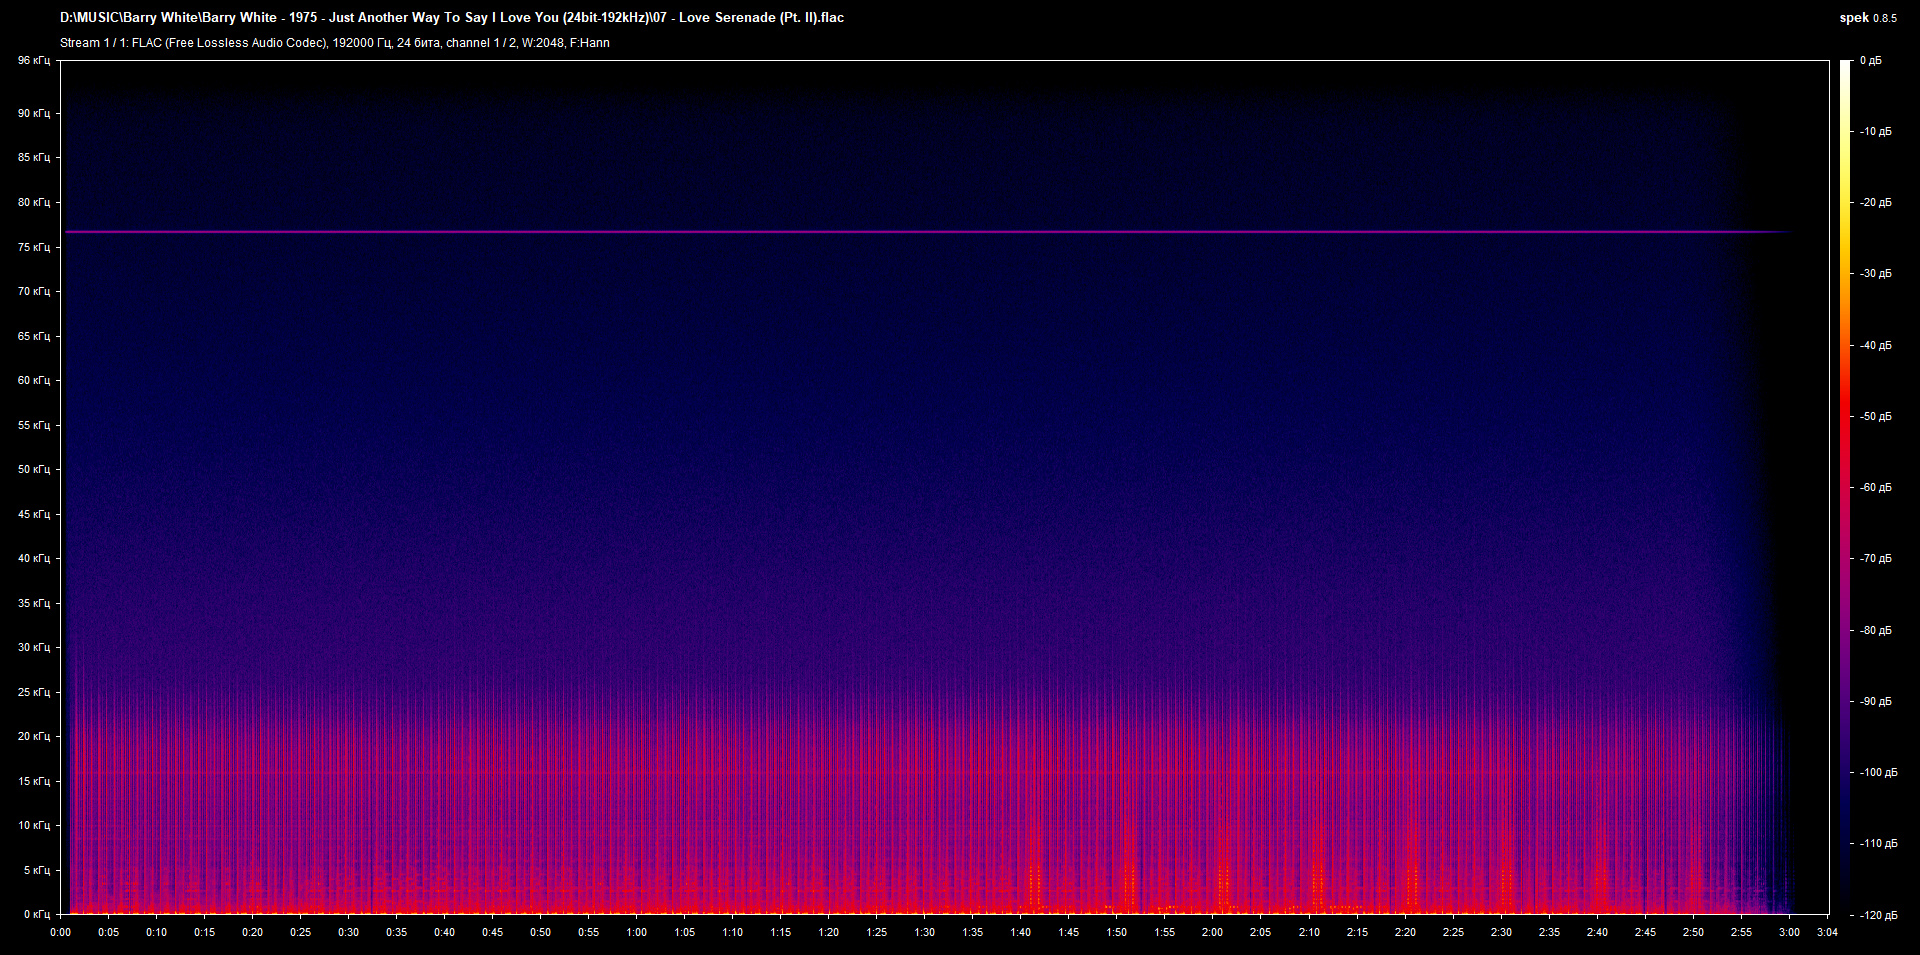Image resolution: width=1920 pixels, height=955 pixels.
Task: Click the 2:30 time axis label
Action: point(1501,932)
